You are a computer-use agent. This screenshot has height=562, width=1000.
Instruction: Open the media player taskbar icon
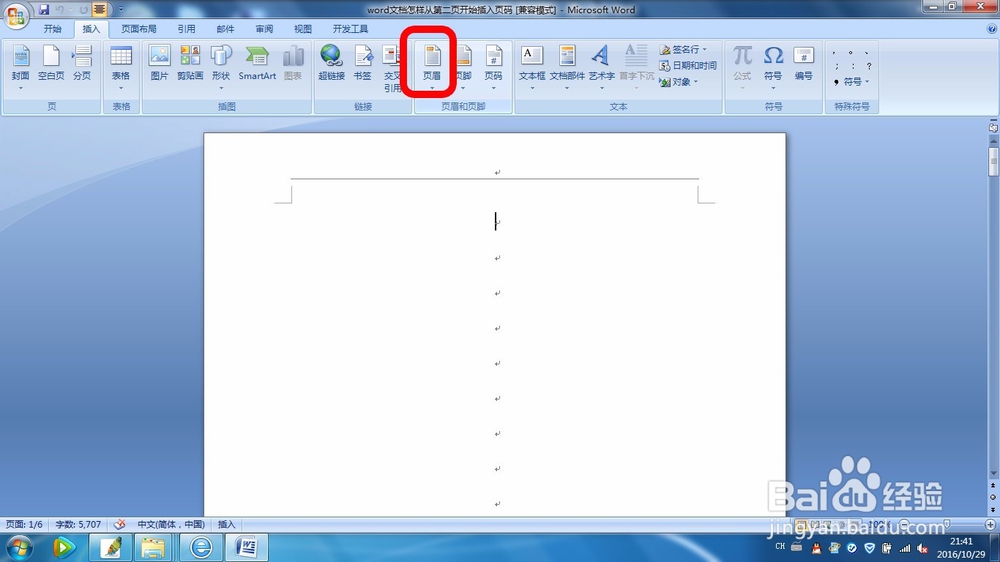click(64, 548)
